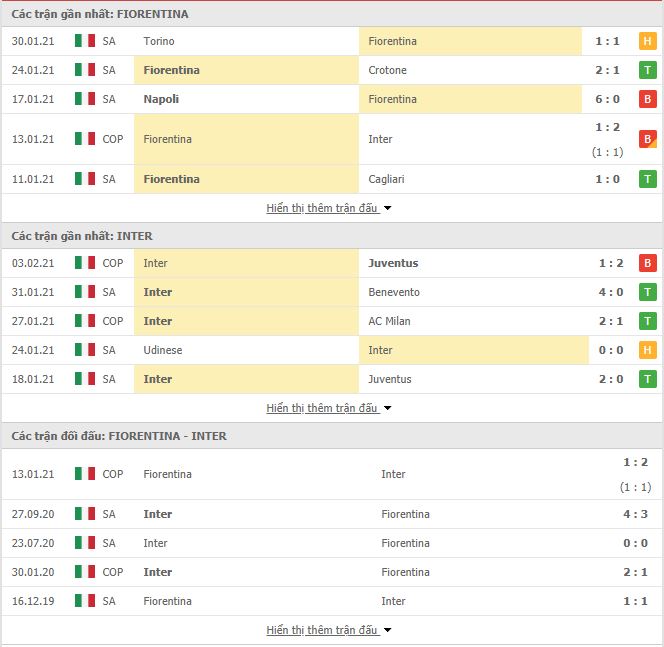Click the green T badge for Inter vs Benevento
Screen dimensions: 664x647
[647, 292]
